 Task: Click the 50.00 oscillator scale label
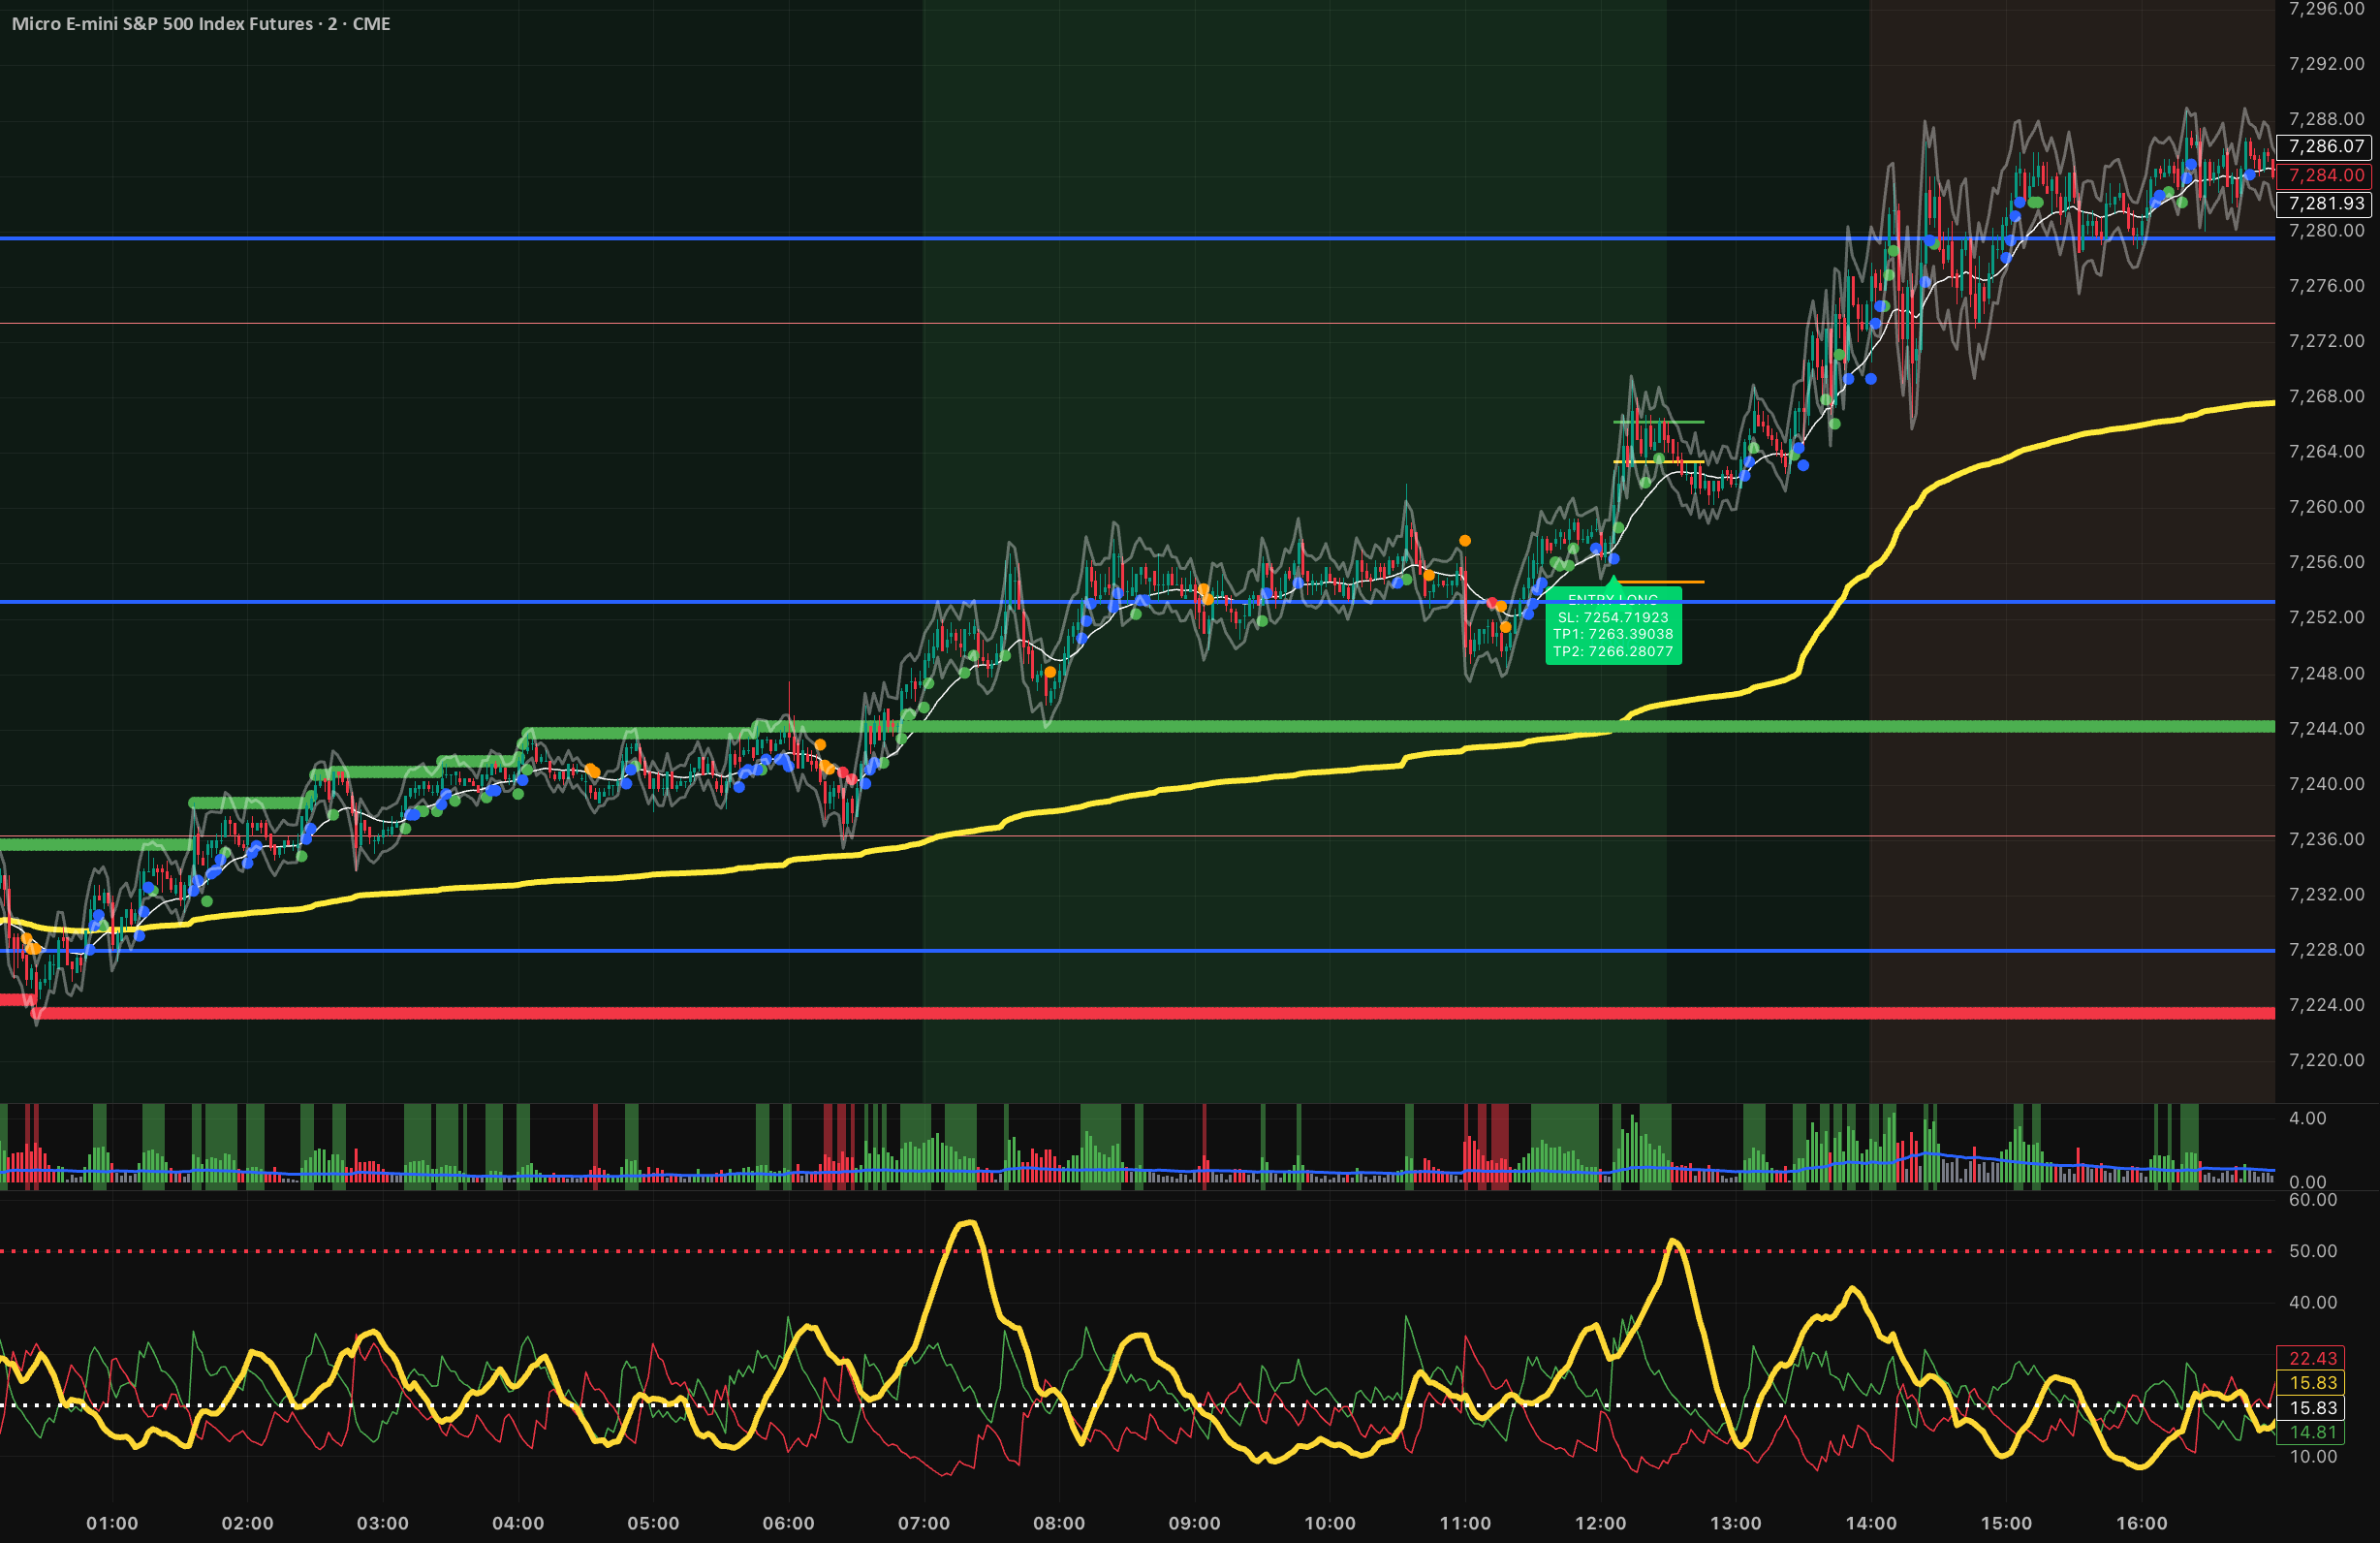[2313, 1251]
